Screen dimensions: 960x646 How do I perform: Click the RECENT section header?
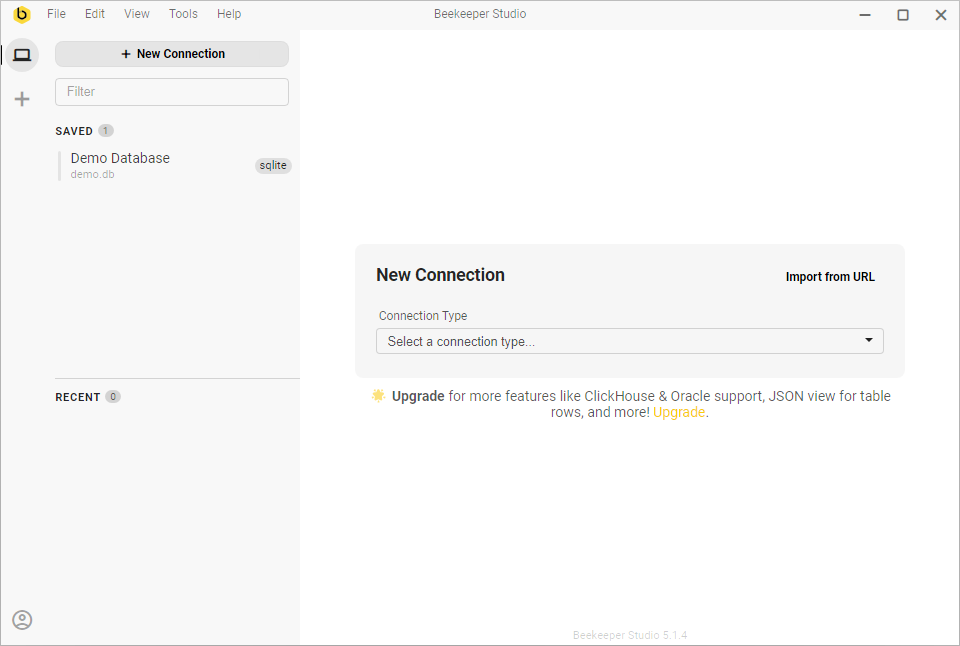point(78,397)
